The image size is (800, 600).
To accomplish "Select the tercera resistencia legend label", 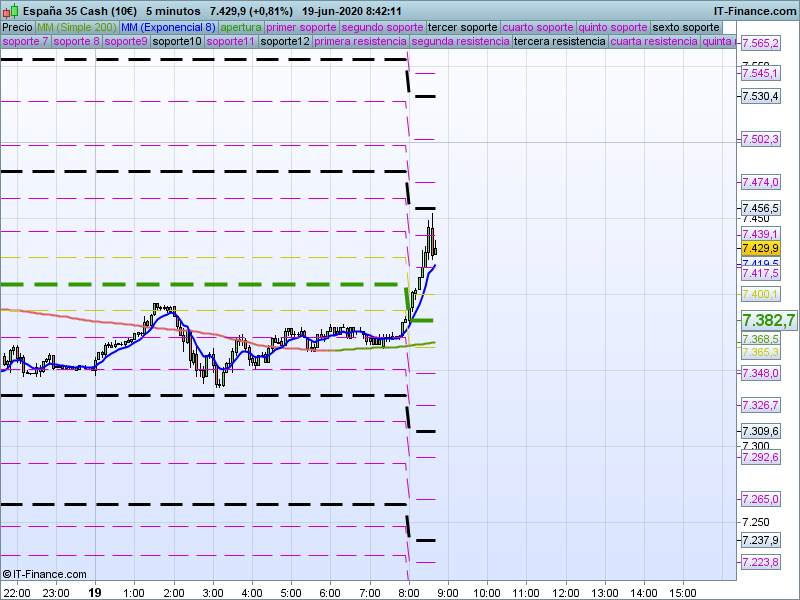I will (x=558, y=42).
